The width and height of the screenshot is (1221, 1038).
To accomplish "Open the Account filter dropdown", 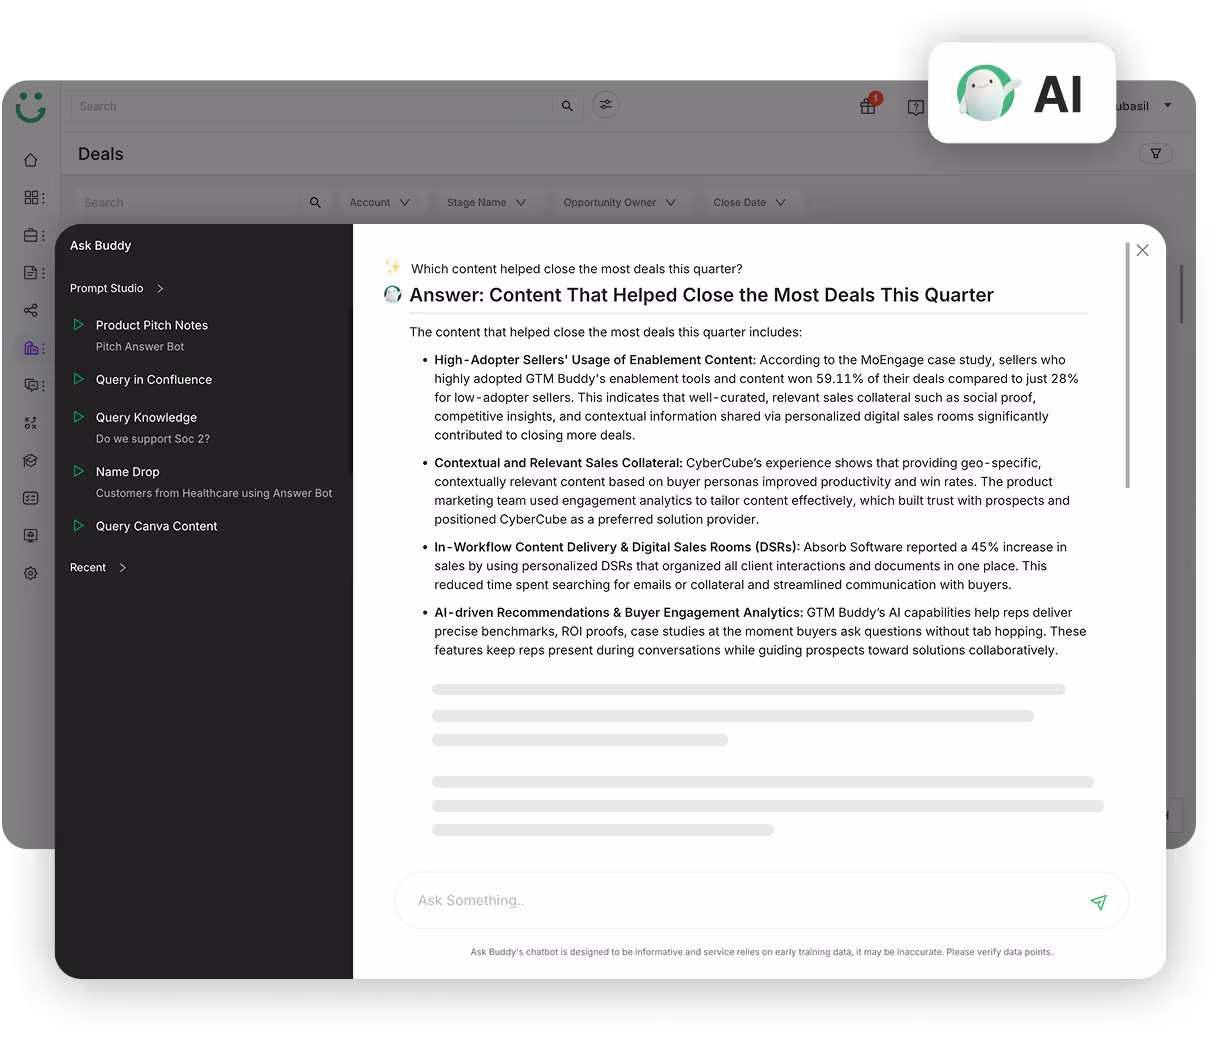I will [379, 203].
